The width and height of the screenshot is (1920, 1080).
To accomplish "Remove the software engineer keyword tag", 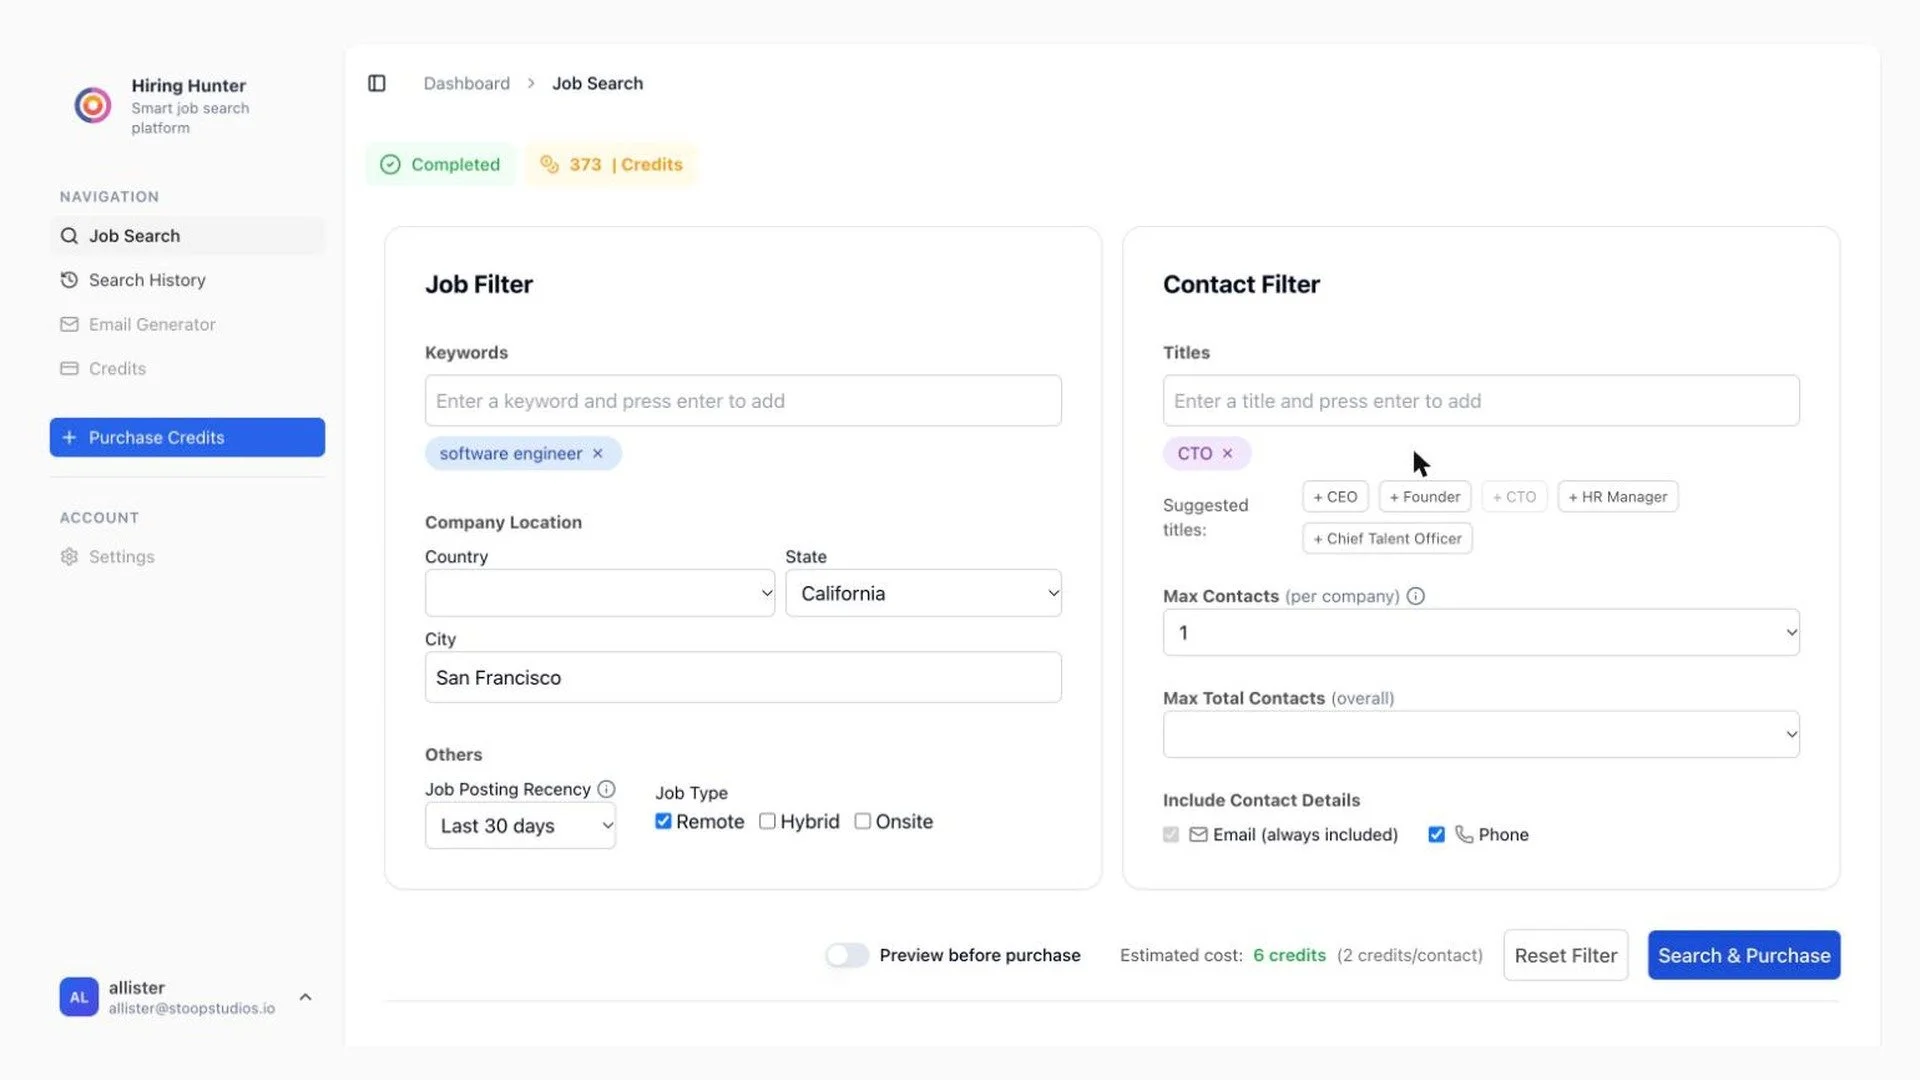I will point(598,454).
